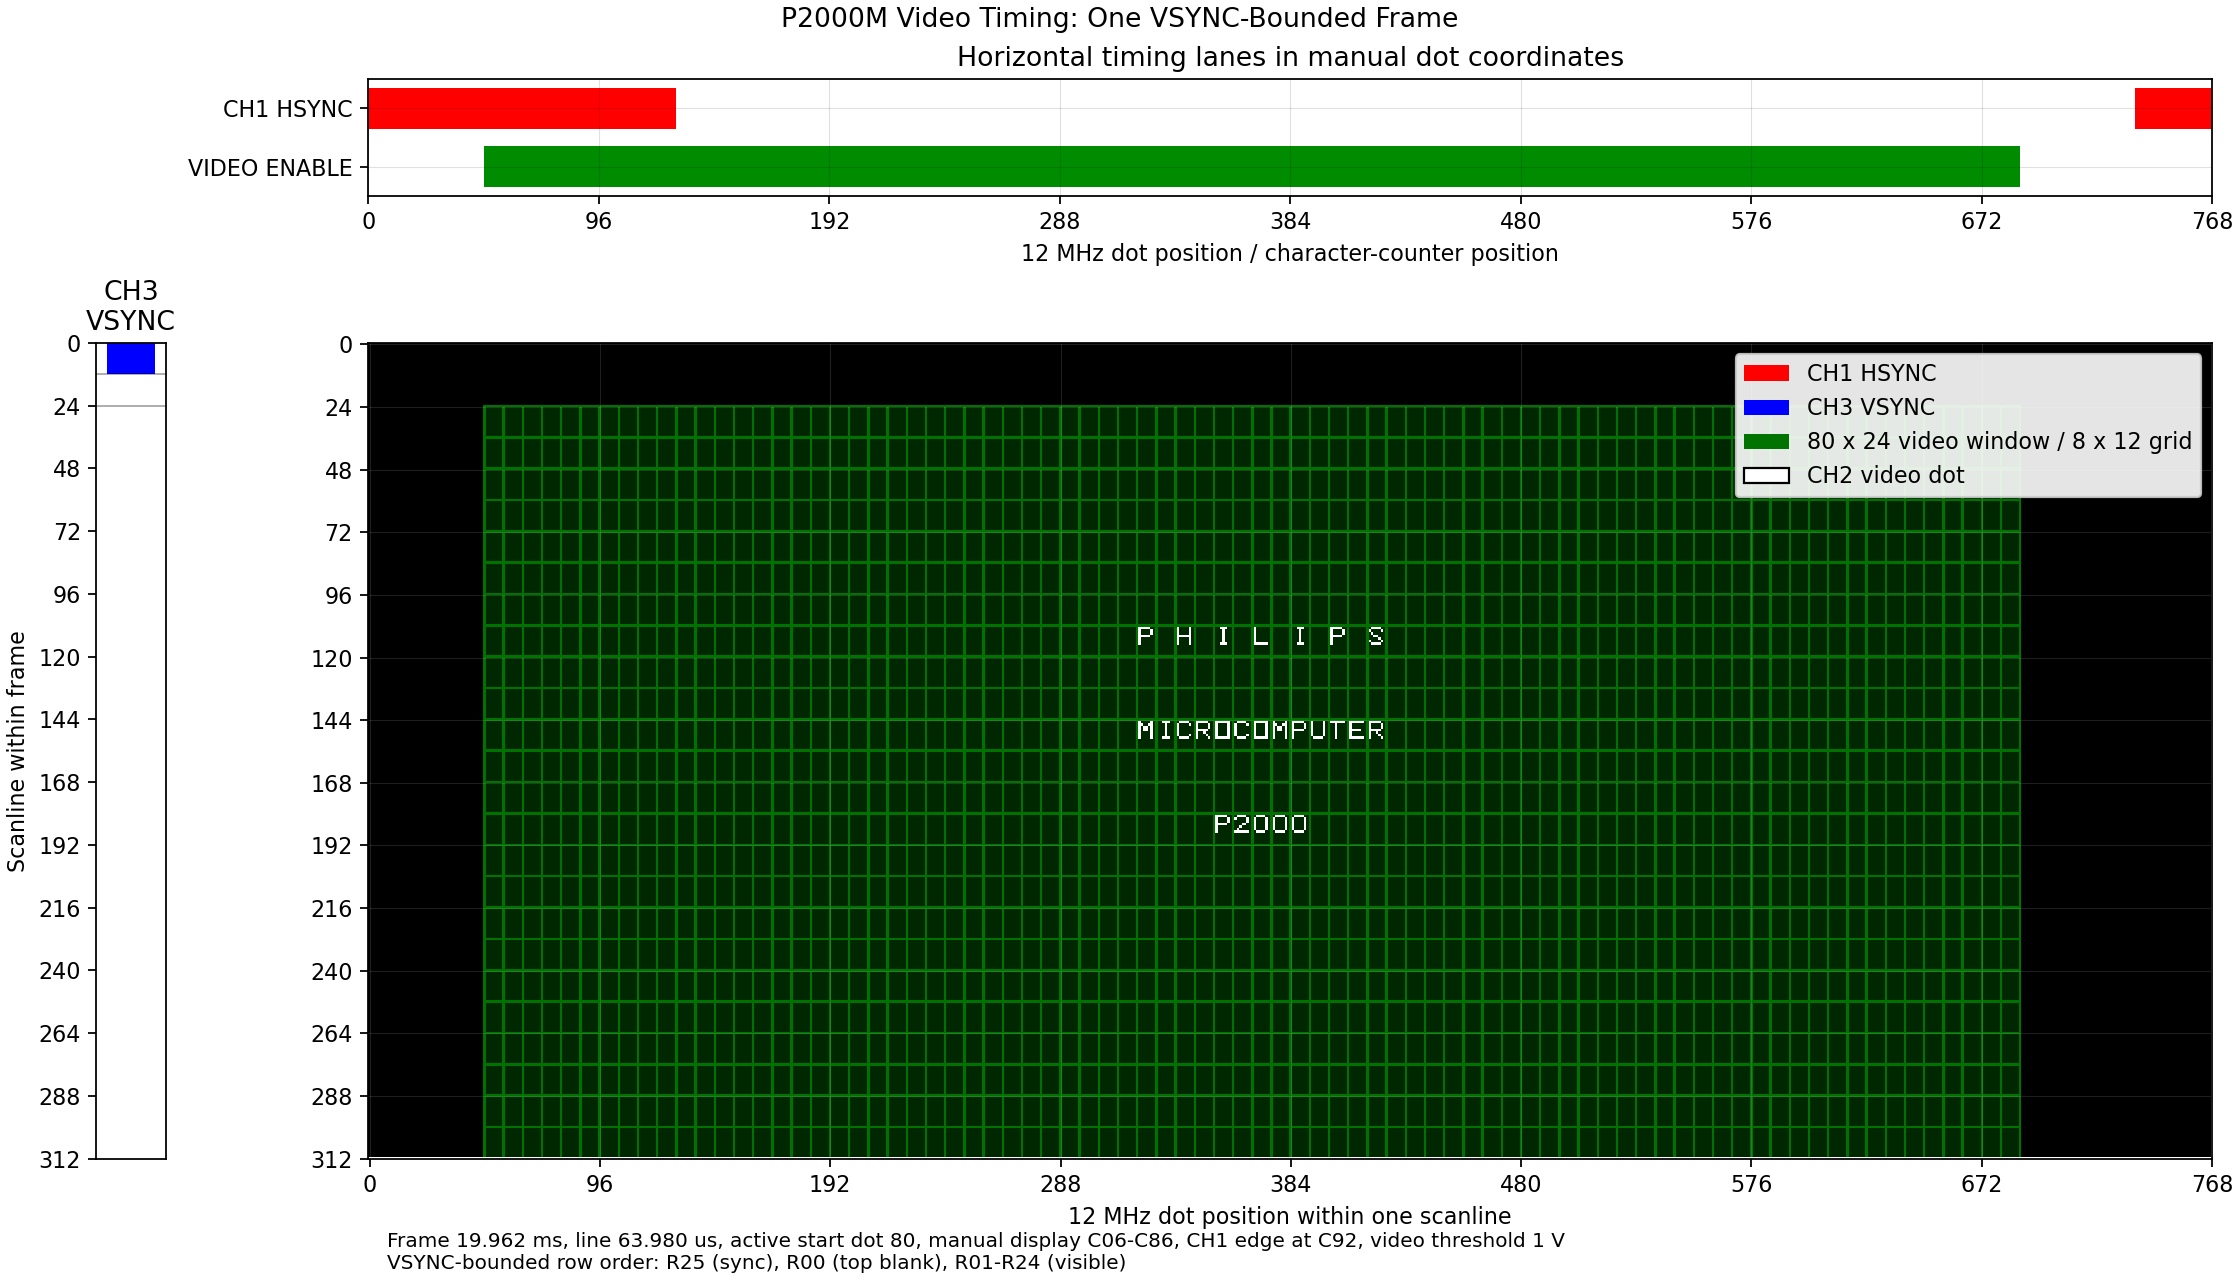Click the footnote line starting "Frame 19.962 ms"
Image resolution: width=2240 pixels, height=1280 pixels.
[975, 1241]
